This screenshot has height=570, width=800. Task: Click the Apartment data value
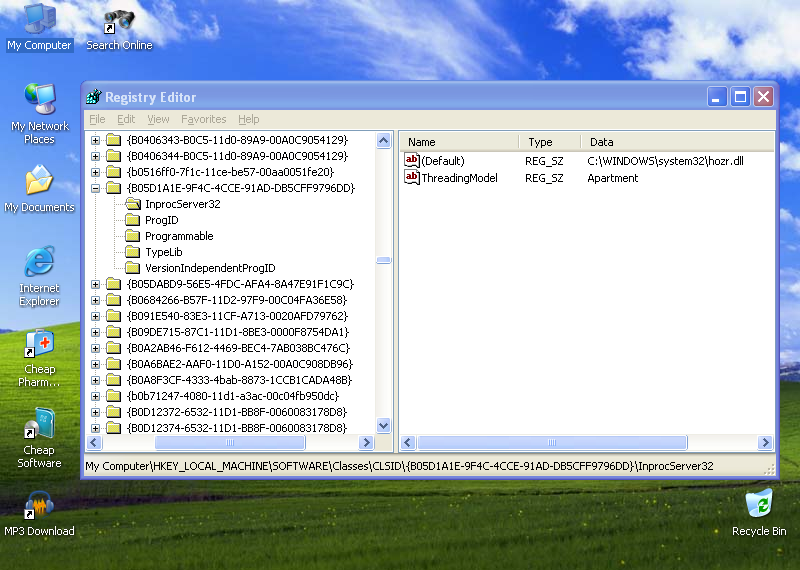pos(612,178)
